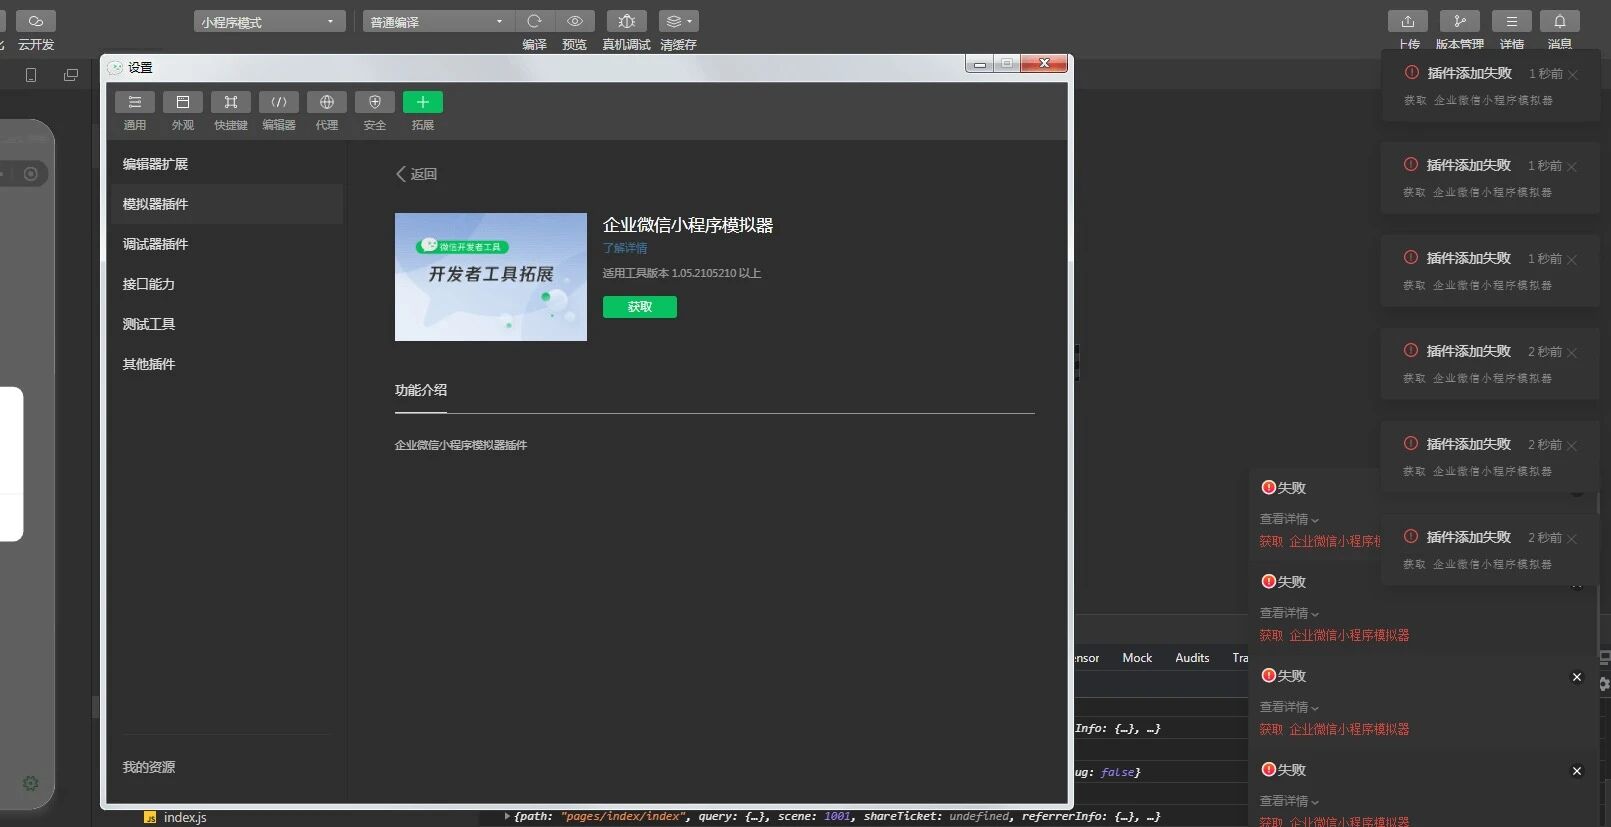Open the index.js file entry
The height and width of the screenshot is (827, 1611).
175,817
